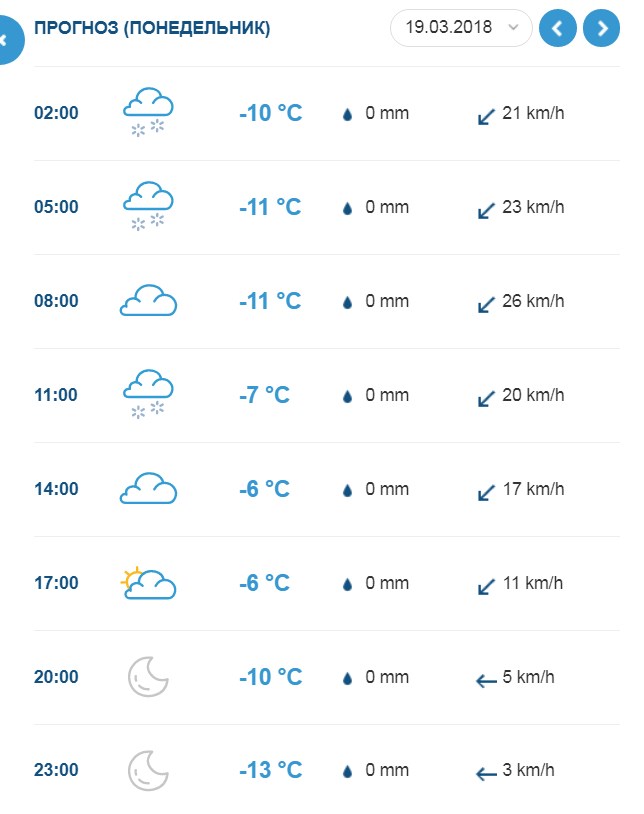Image resolution: width=644 pixels, height=814 pixels.
Task: Open the 19.03.2018 date dropdown
Action: (x=460, y=28)
